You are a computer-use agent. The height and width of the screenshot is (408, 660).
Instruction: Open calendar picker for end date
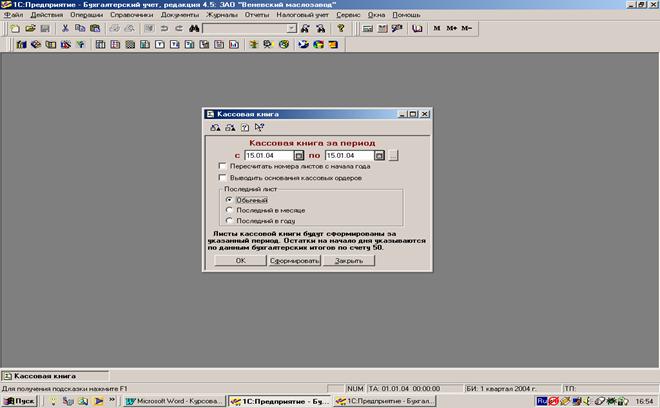(x=380, y=156)
